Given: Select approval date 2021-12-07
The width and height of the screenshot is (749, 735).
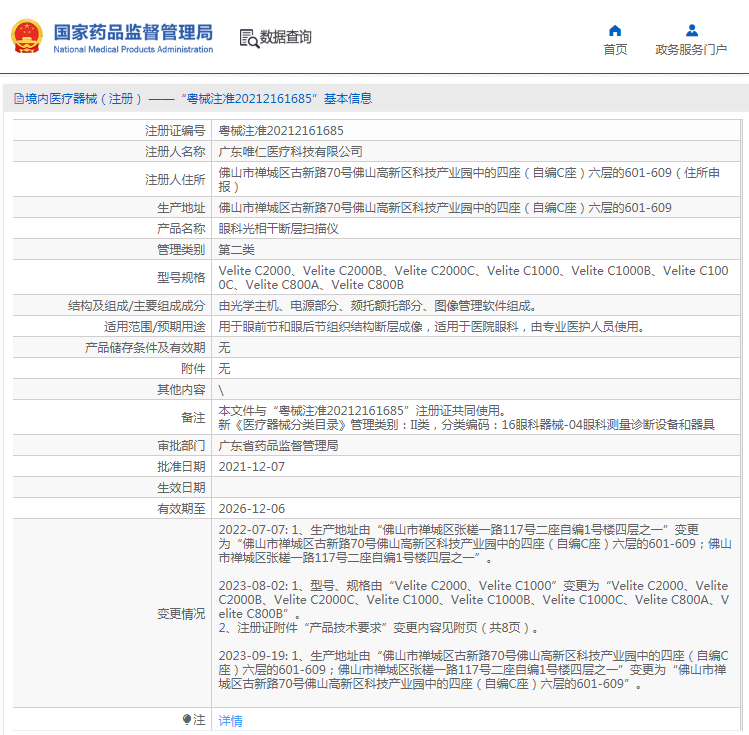Looking at the screenshot, I should click(x=252, y=467).
